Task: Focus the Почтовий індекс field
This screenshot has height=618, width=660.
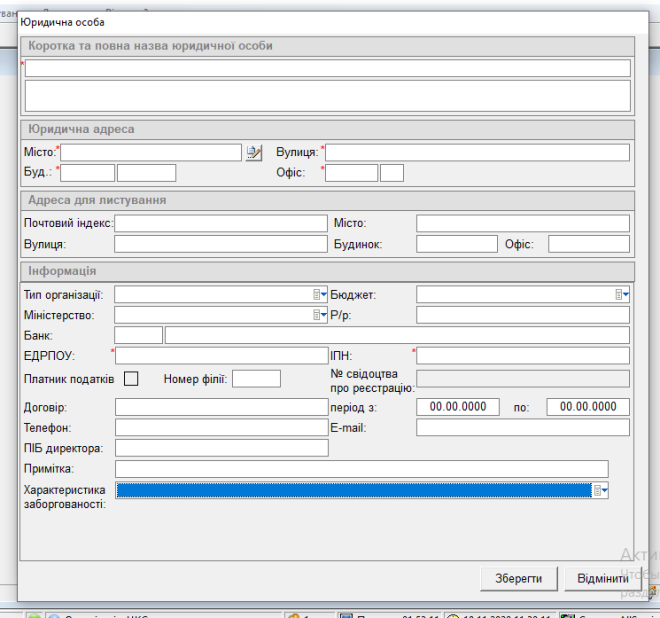Action: point(220,223)
